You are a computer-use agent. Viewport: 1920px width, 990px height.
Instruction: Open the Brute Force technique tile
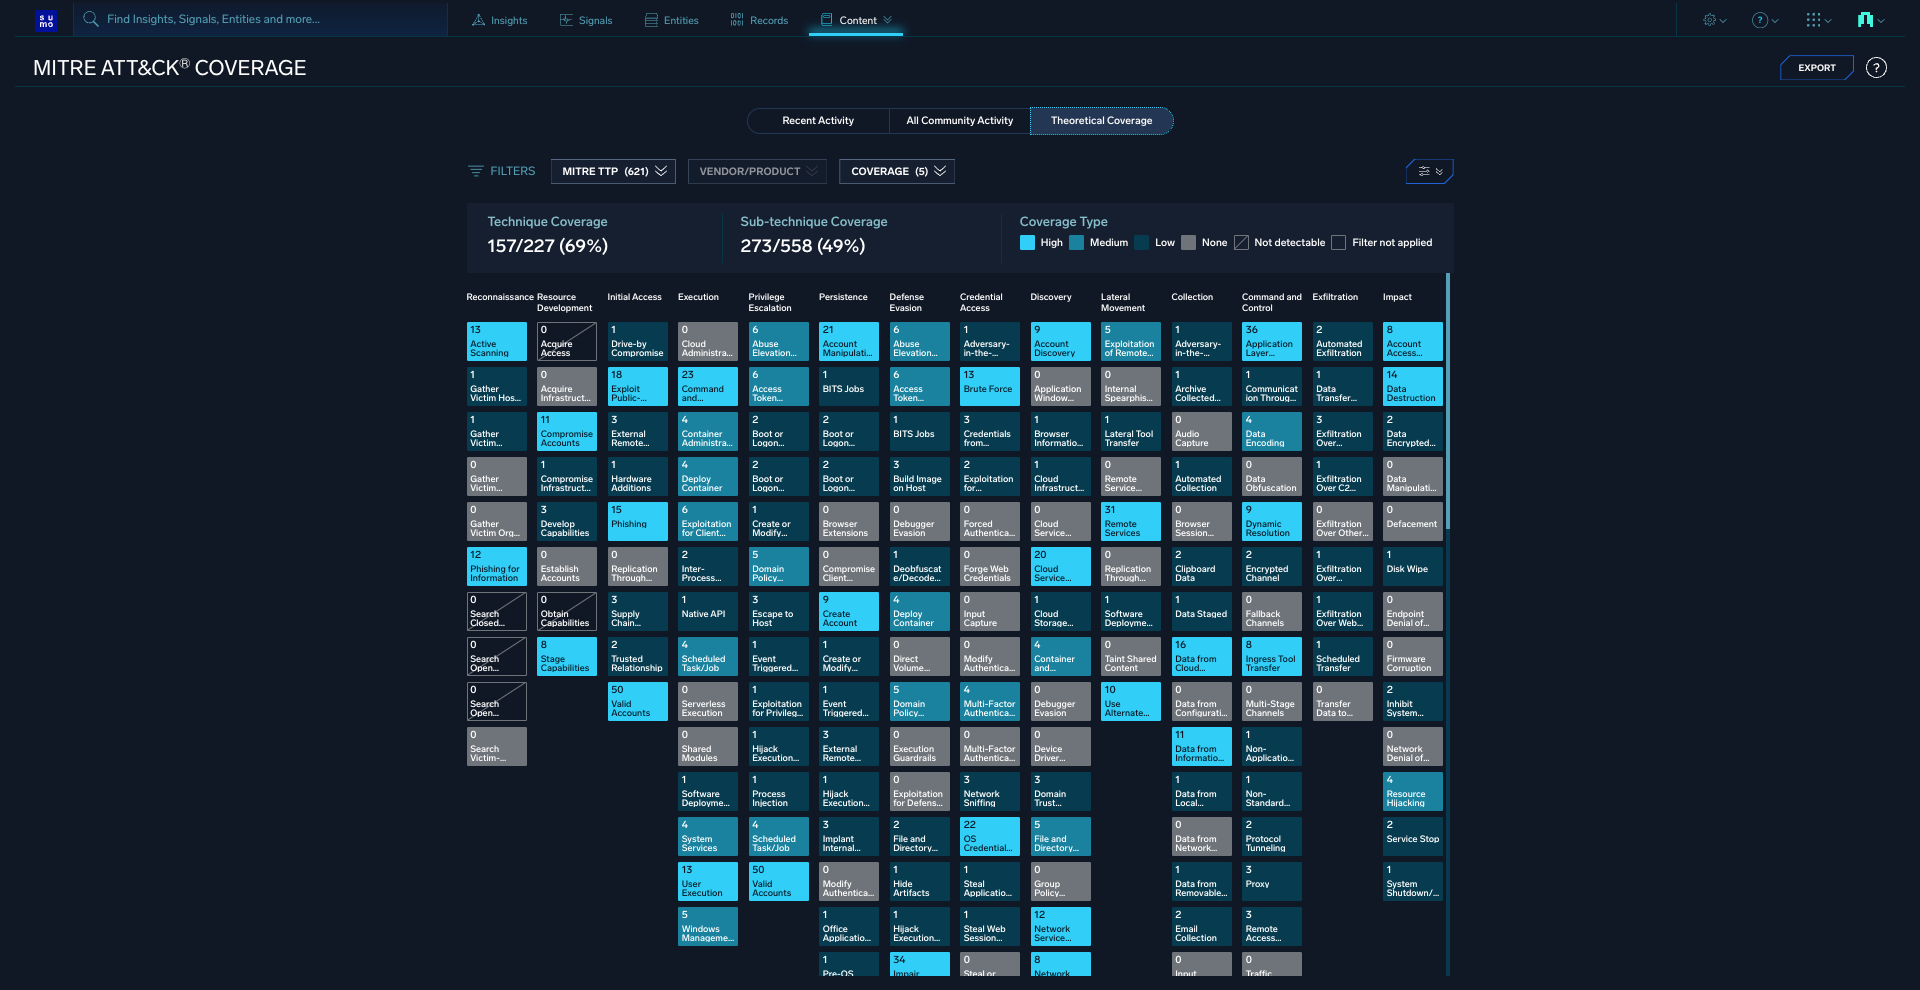point(990,387)
